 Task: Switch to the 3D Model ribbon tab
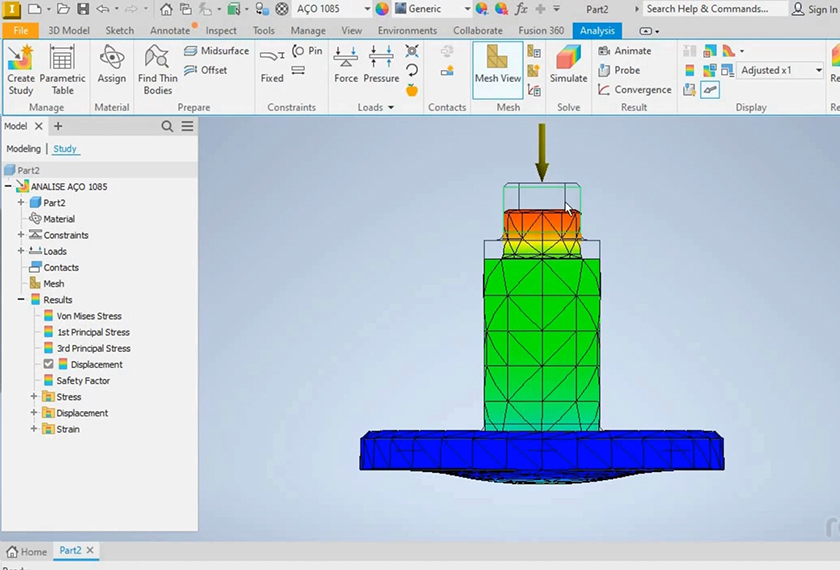point(69,31)
